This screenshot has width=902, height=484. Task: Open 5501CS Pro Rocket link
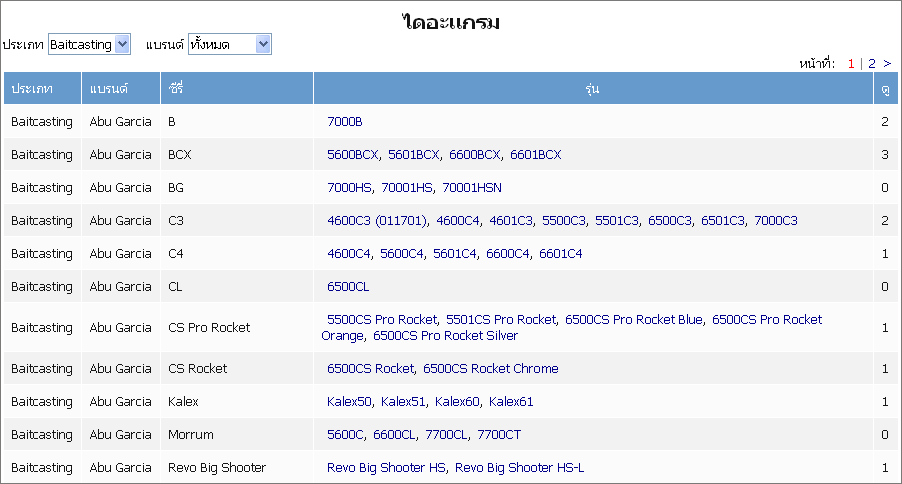coord(501,319)
